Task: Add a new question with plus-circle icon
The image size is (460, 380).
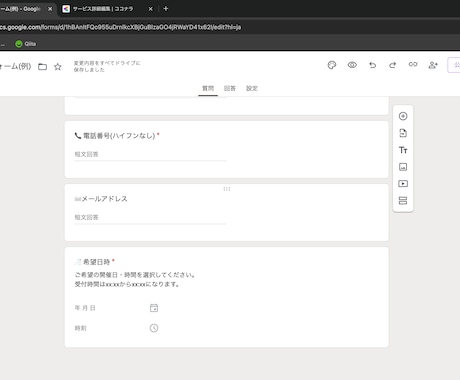Action: click(x=403, y=116)
